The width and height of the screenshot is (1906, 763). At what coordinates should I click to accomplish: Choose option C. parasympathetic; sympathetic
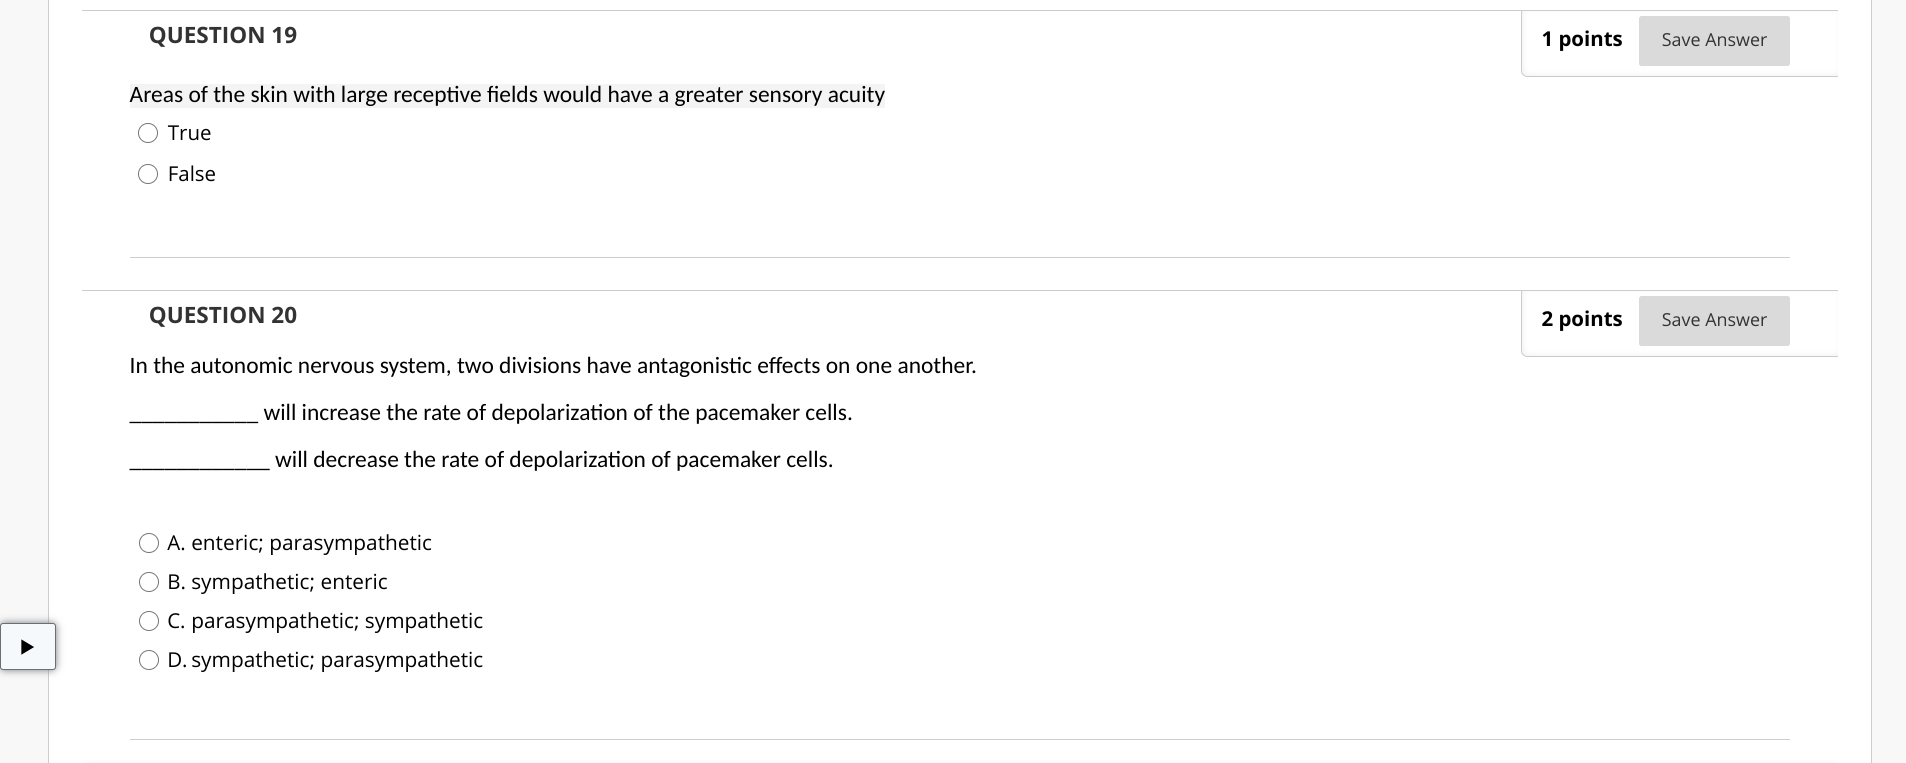(149, 620)
